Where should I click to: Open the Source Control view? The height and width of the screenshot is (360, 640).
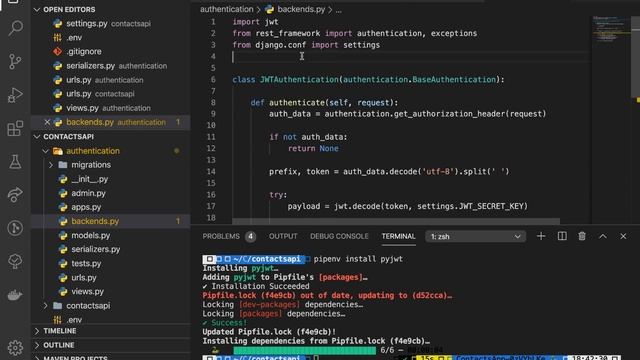click(x=16, y=62)
